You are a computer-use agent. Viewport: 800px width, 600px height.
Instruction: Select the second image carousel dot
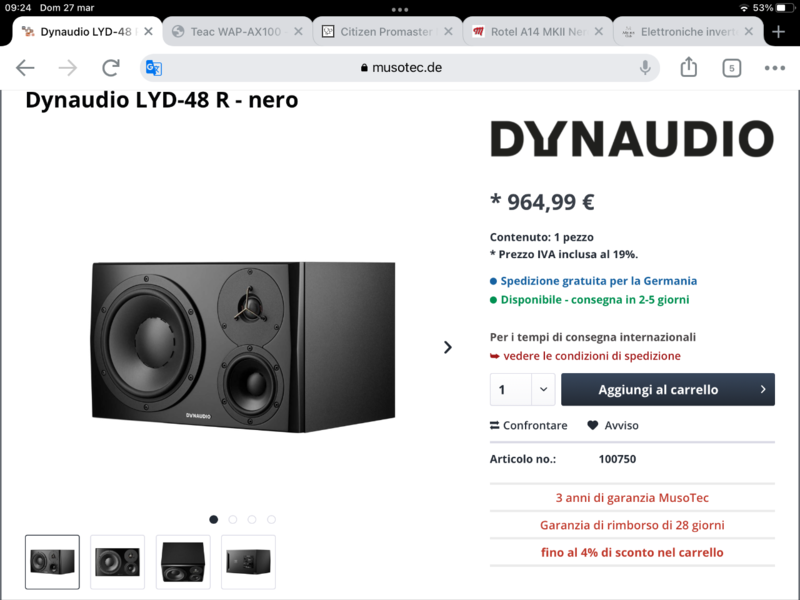click(233, 519)
